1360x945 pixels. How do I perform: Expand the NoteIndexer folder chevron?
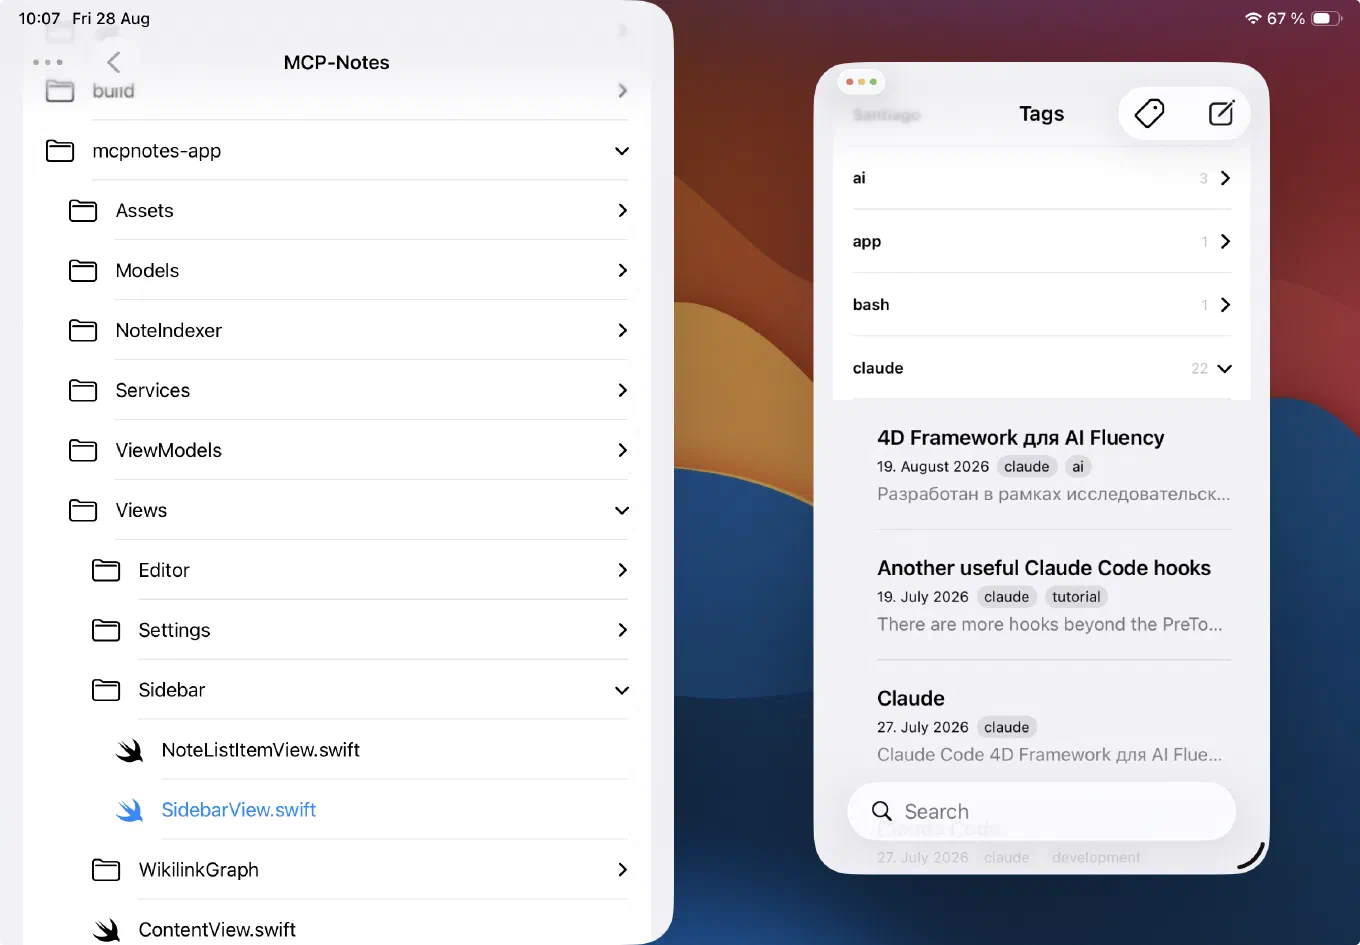(622, 331)
